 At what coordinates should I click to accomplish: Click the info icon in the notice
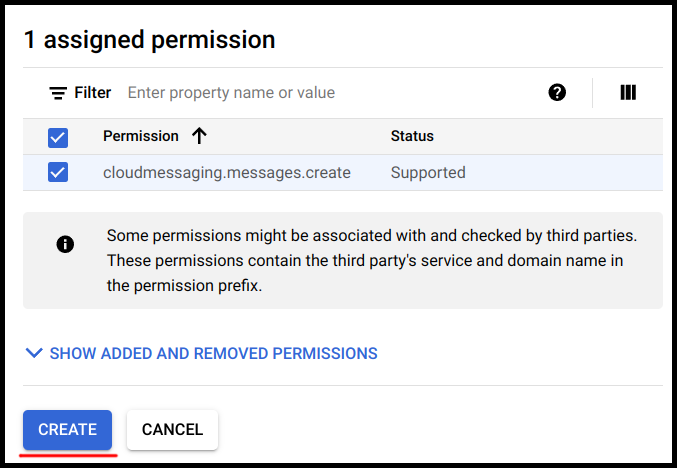coord(66,244)
